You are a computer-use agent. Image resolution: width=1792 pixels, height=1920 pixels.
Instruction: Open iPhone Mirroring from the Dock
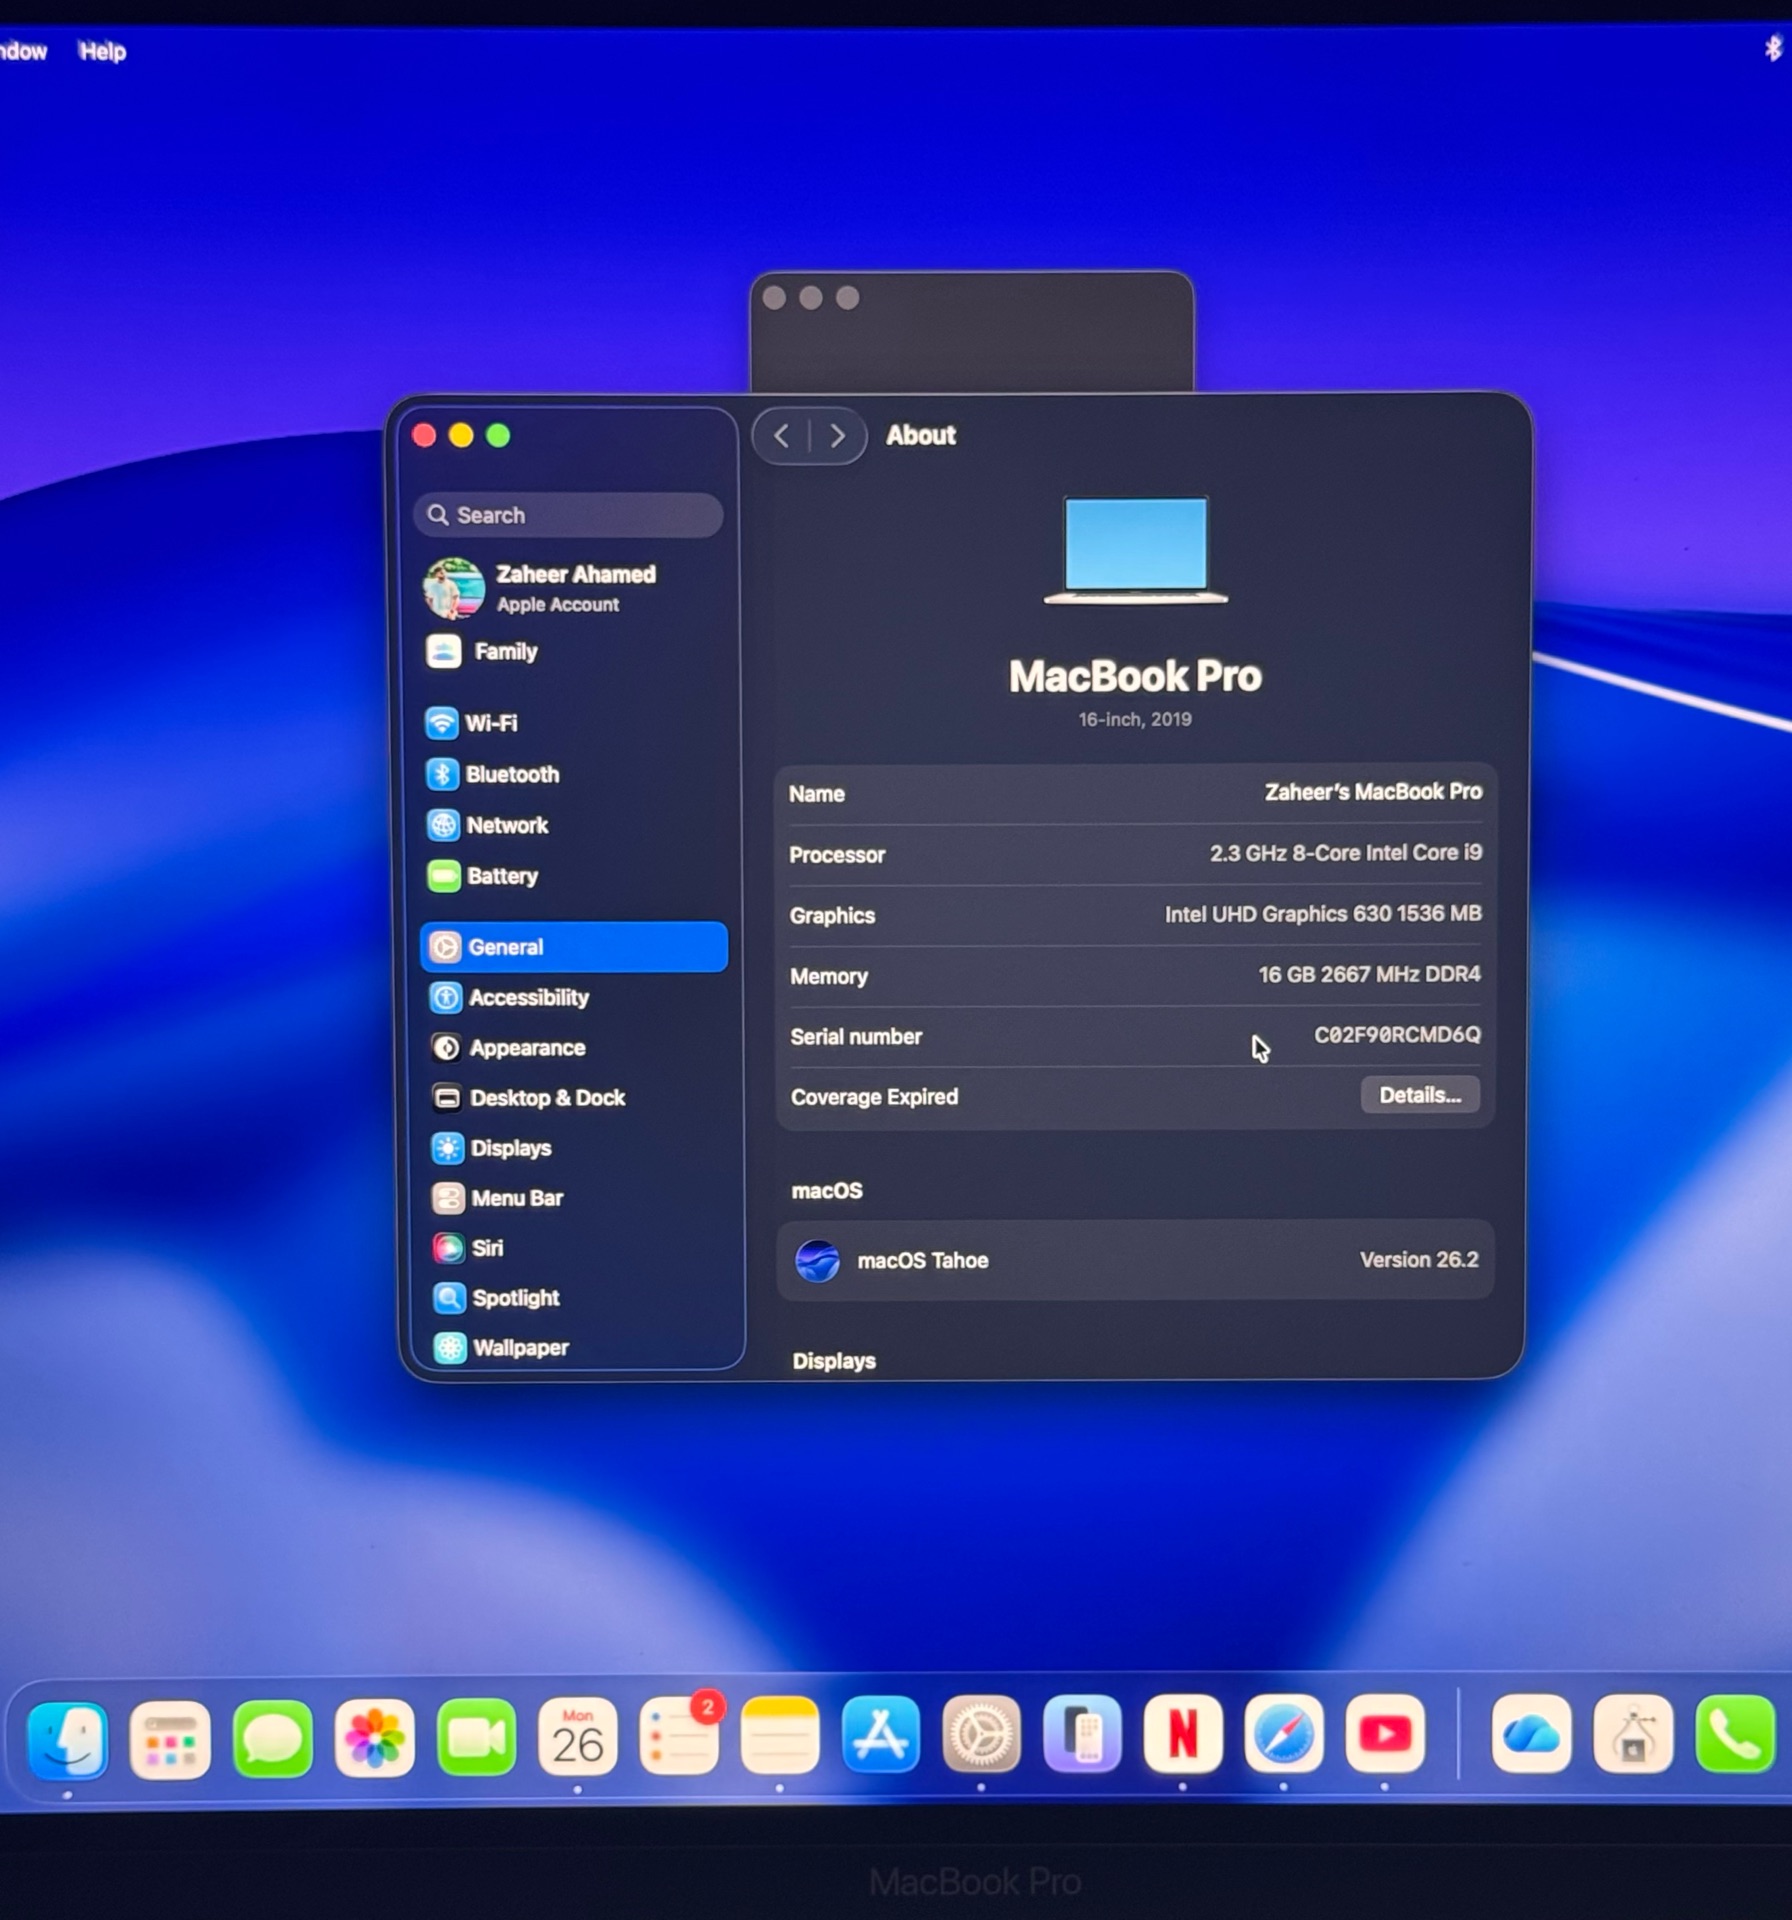1082,1734
